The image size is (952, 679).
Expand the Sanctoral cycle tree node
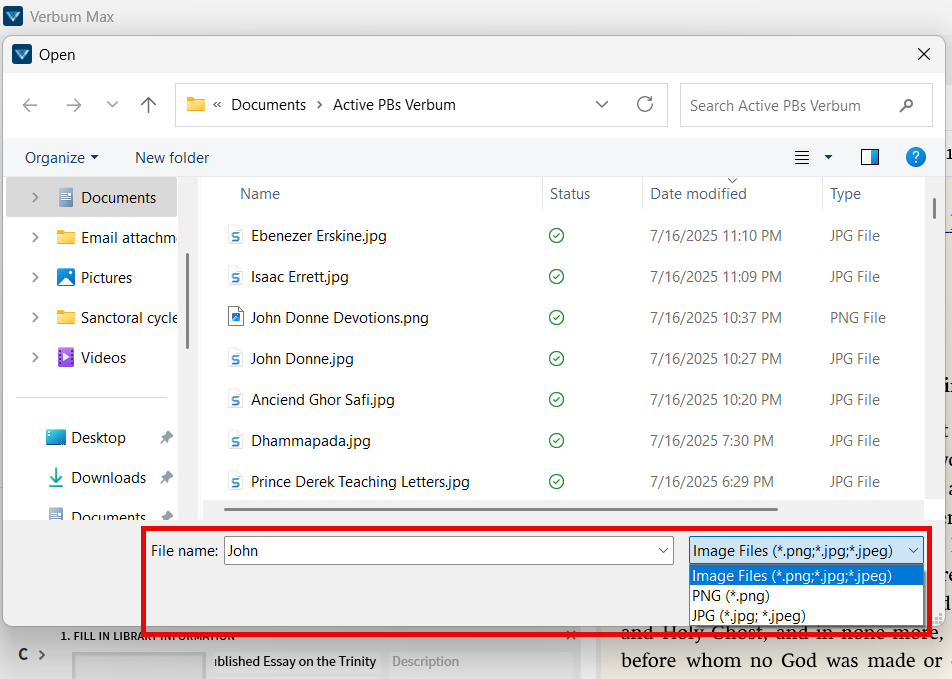pos(35,318)
